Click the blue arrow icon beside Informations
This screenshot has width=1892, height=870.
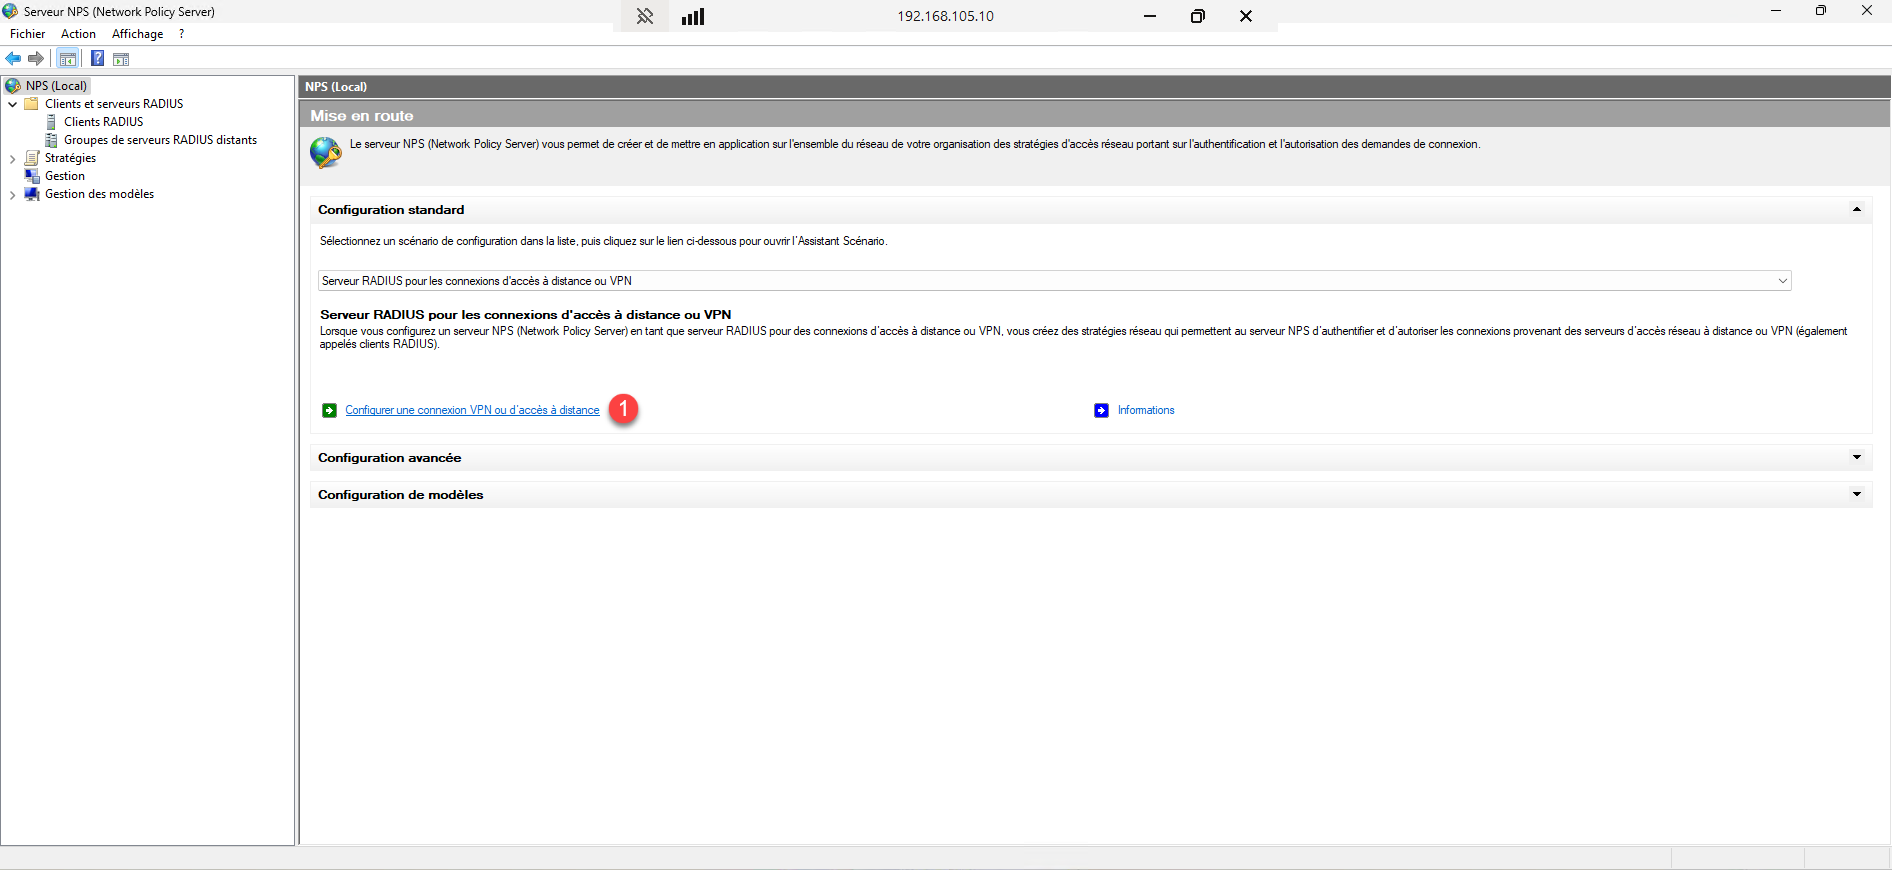point(1101,411)
